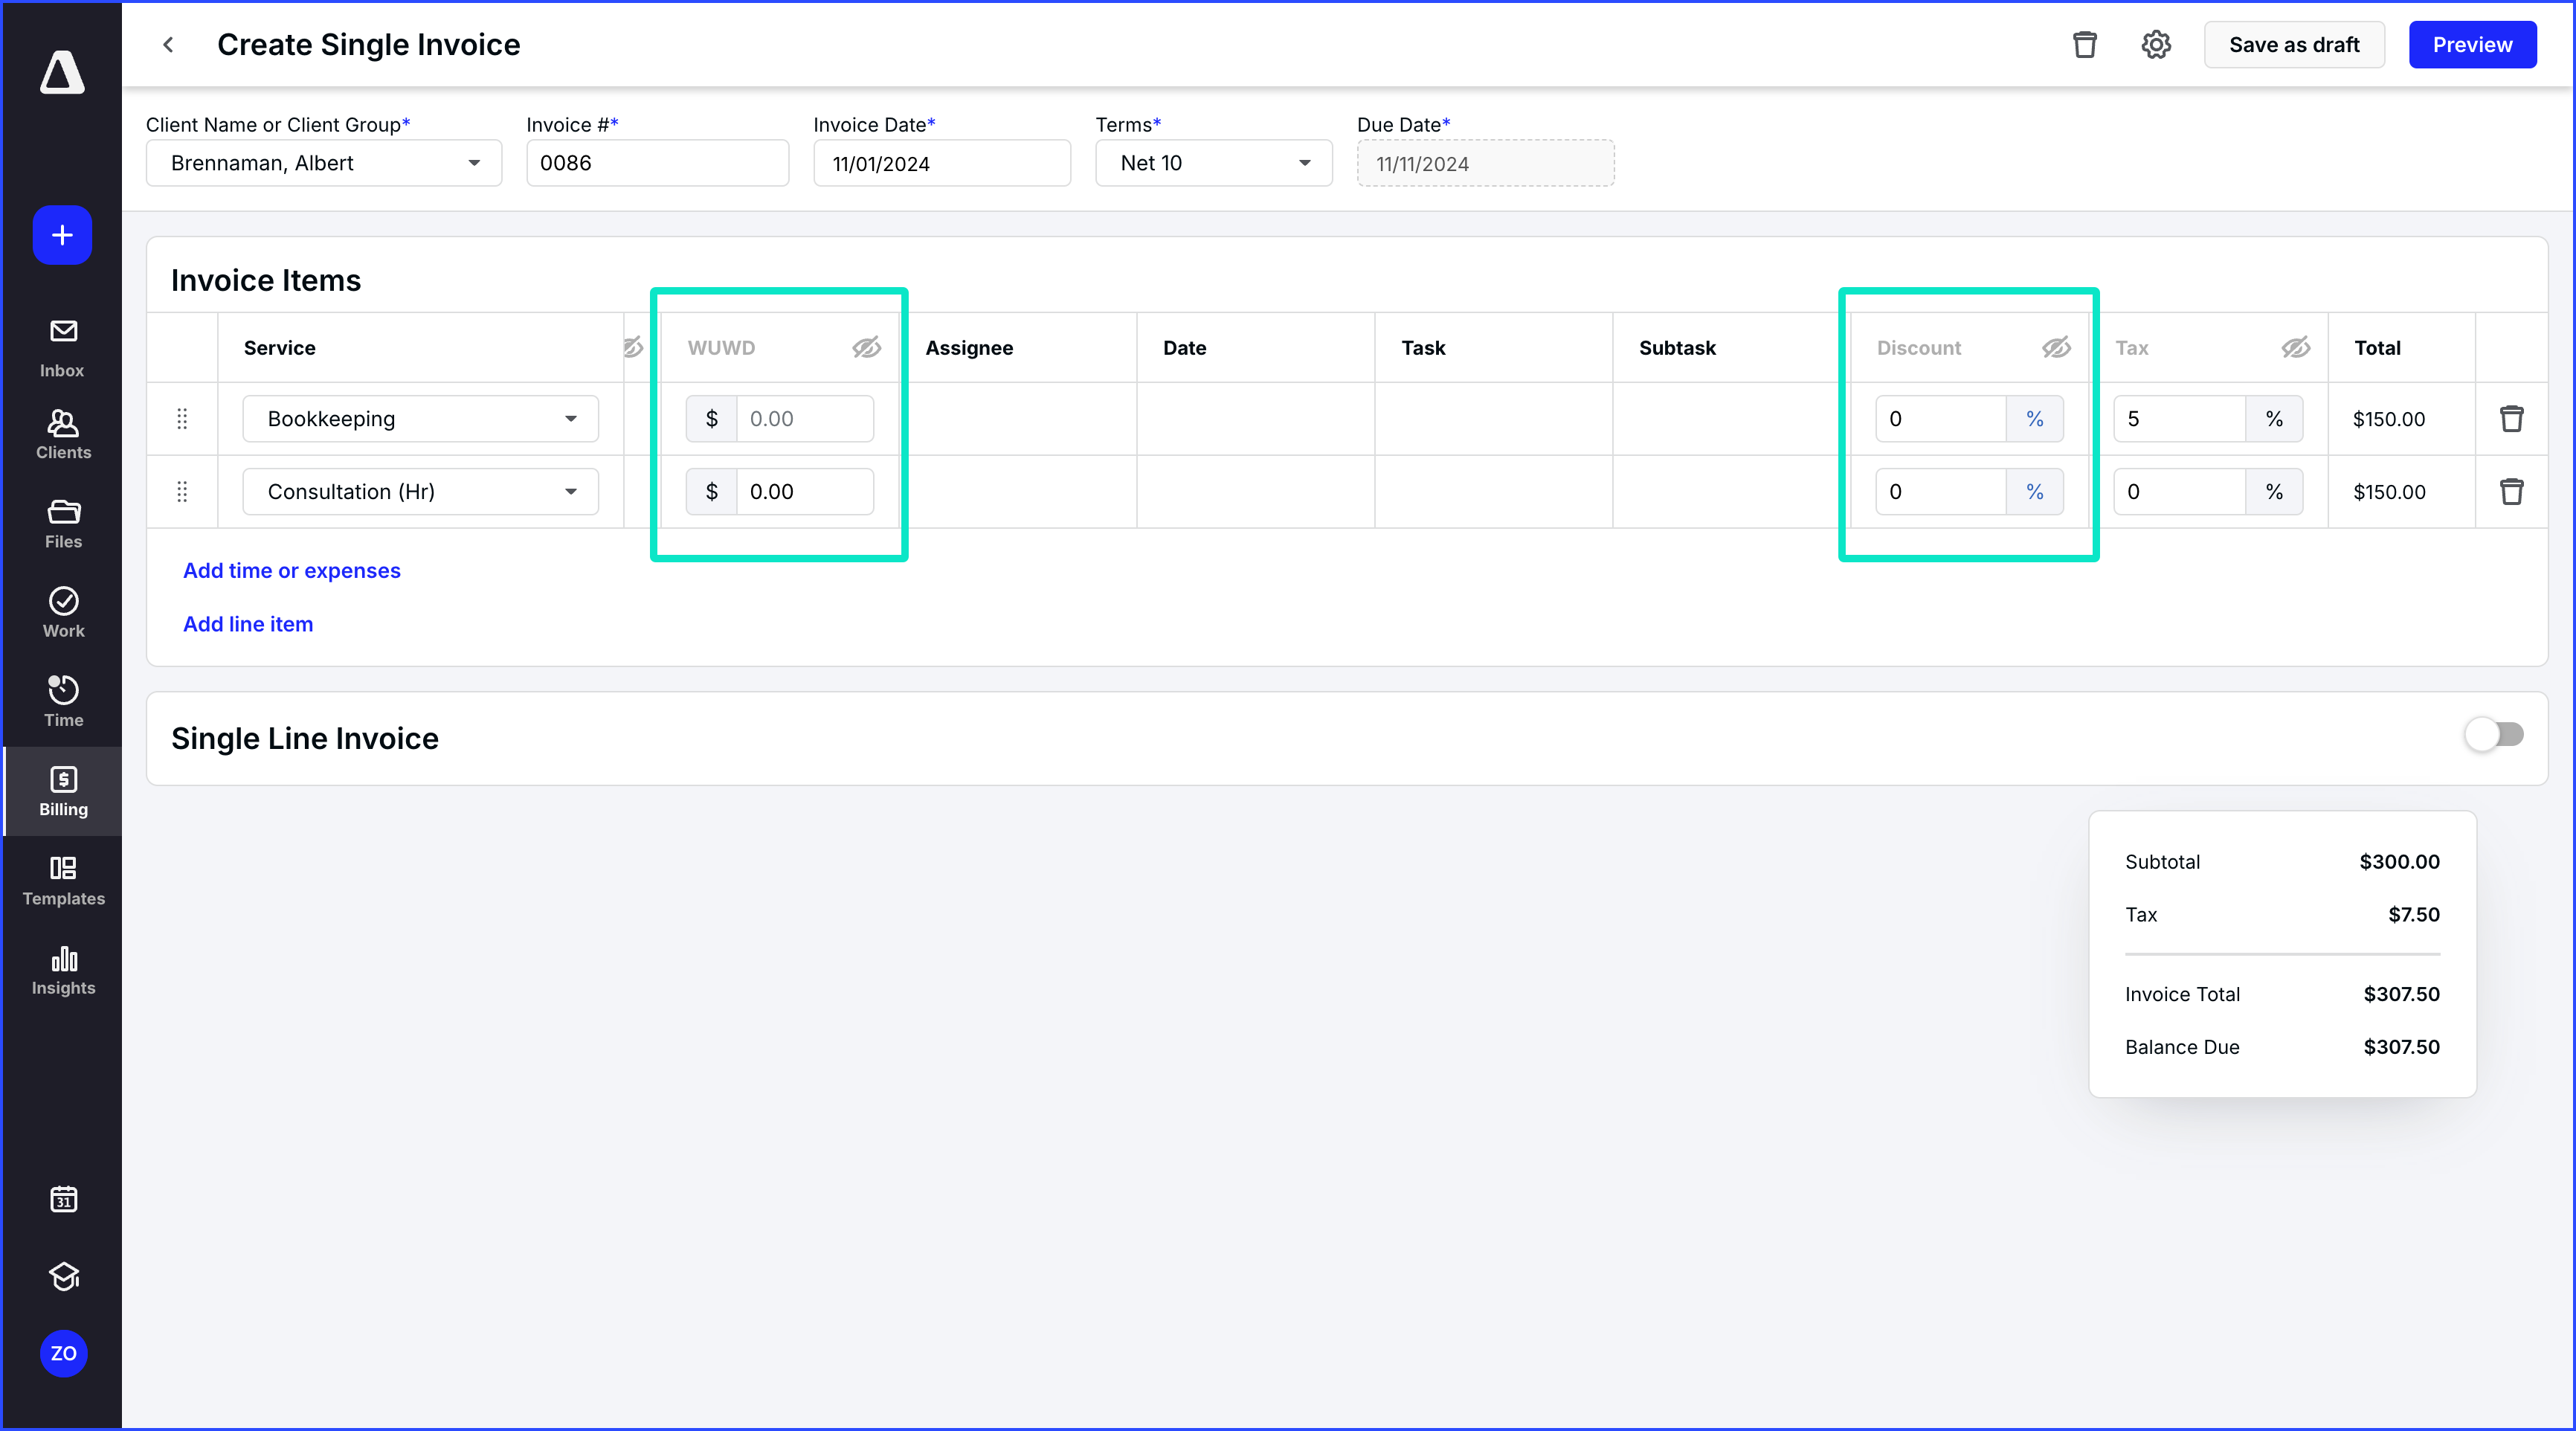Click Add line item
2576x1431 pixels.
(x=247, y=623)
